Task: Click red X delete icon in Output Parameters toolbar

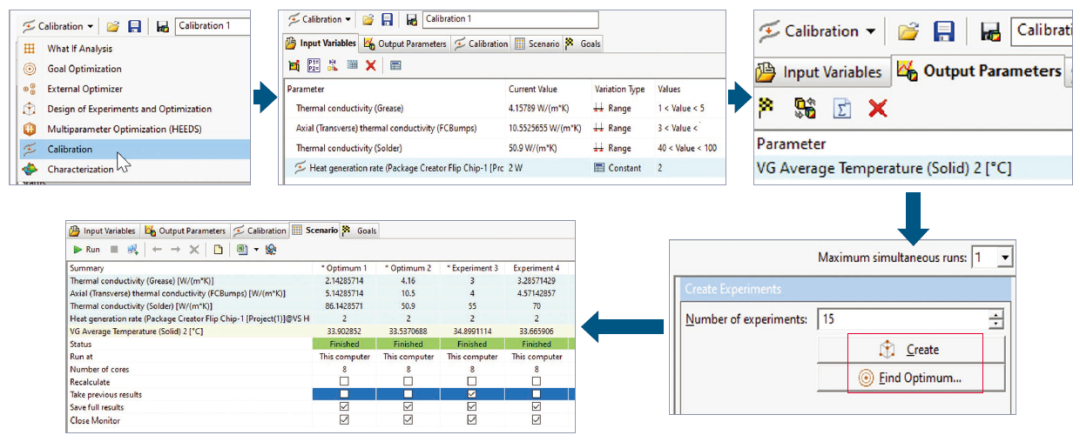Action: 878,107
